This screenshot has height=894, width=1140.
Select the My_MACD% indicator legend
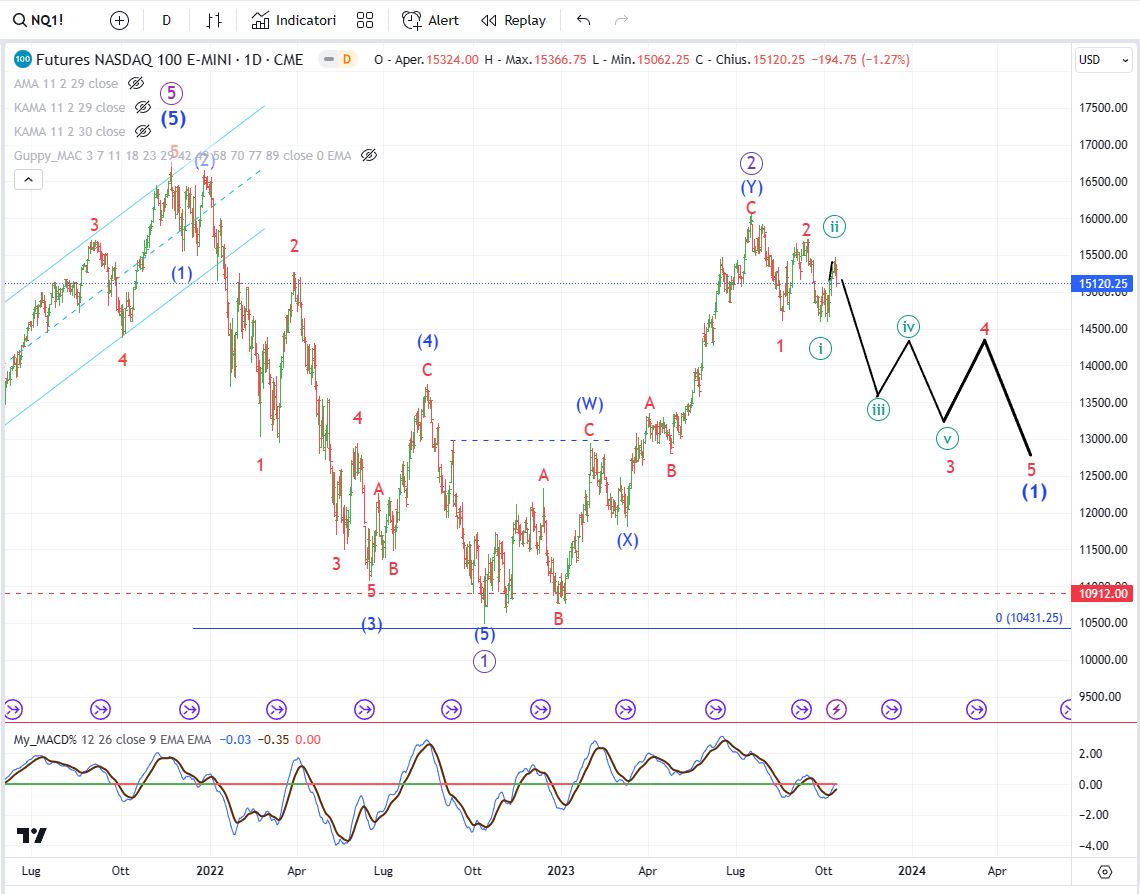pyautogui.click(x=112, y=740)
